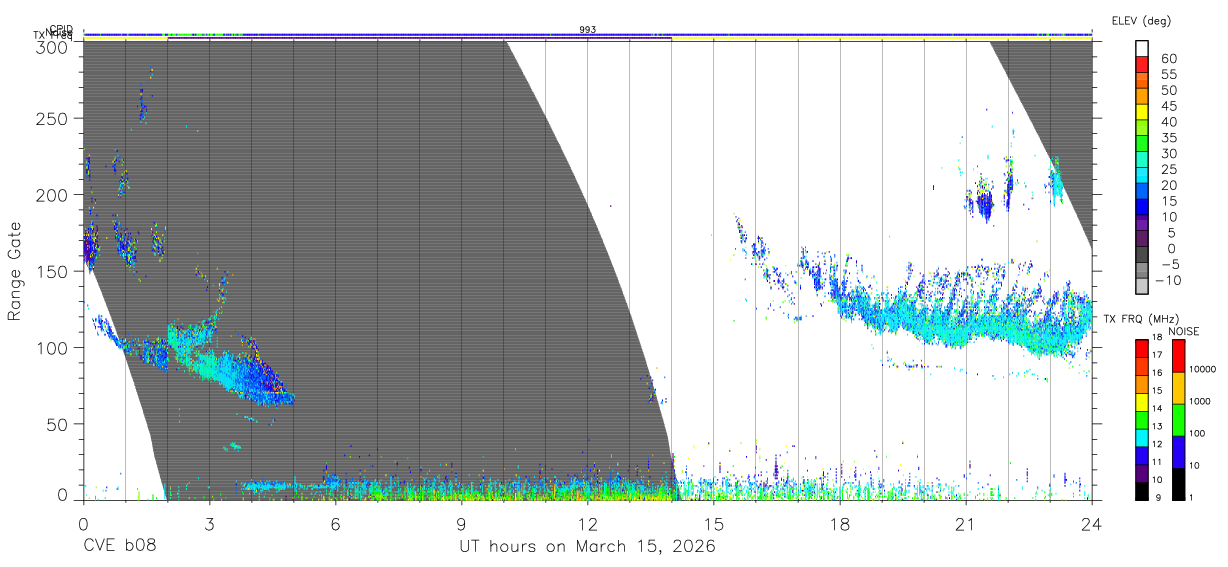This screenshot has width=1228, height=567.
Task: Click the 45 label on ELEV colorbar
Action: 1168,106
